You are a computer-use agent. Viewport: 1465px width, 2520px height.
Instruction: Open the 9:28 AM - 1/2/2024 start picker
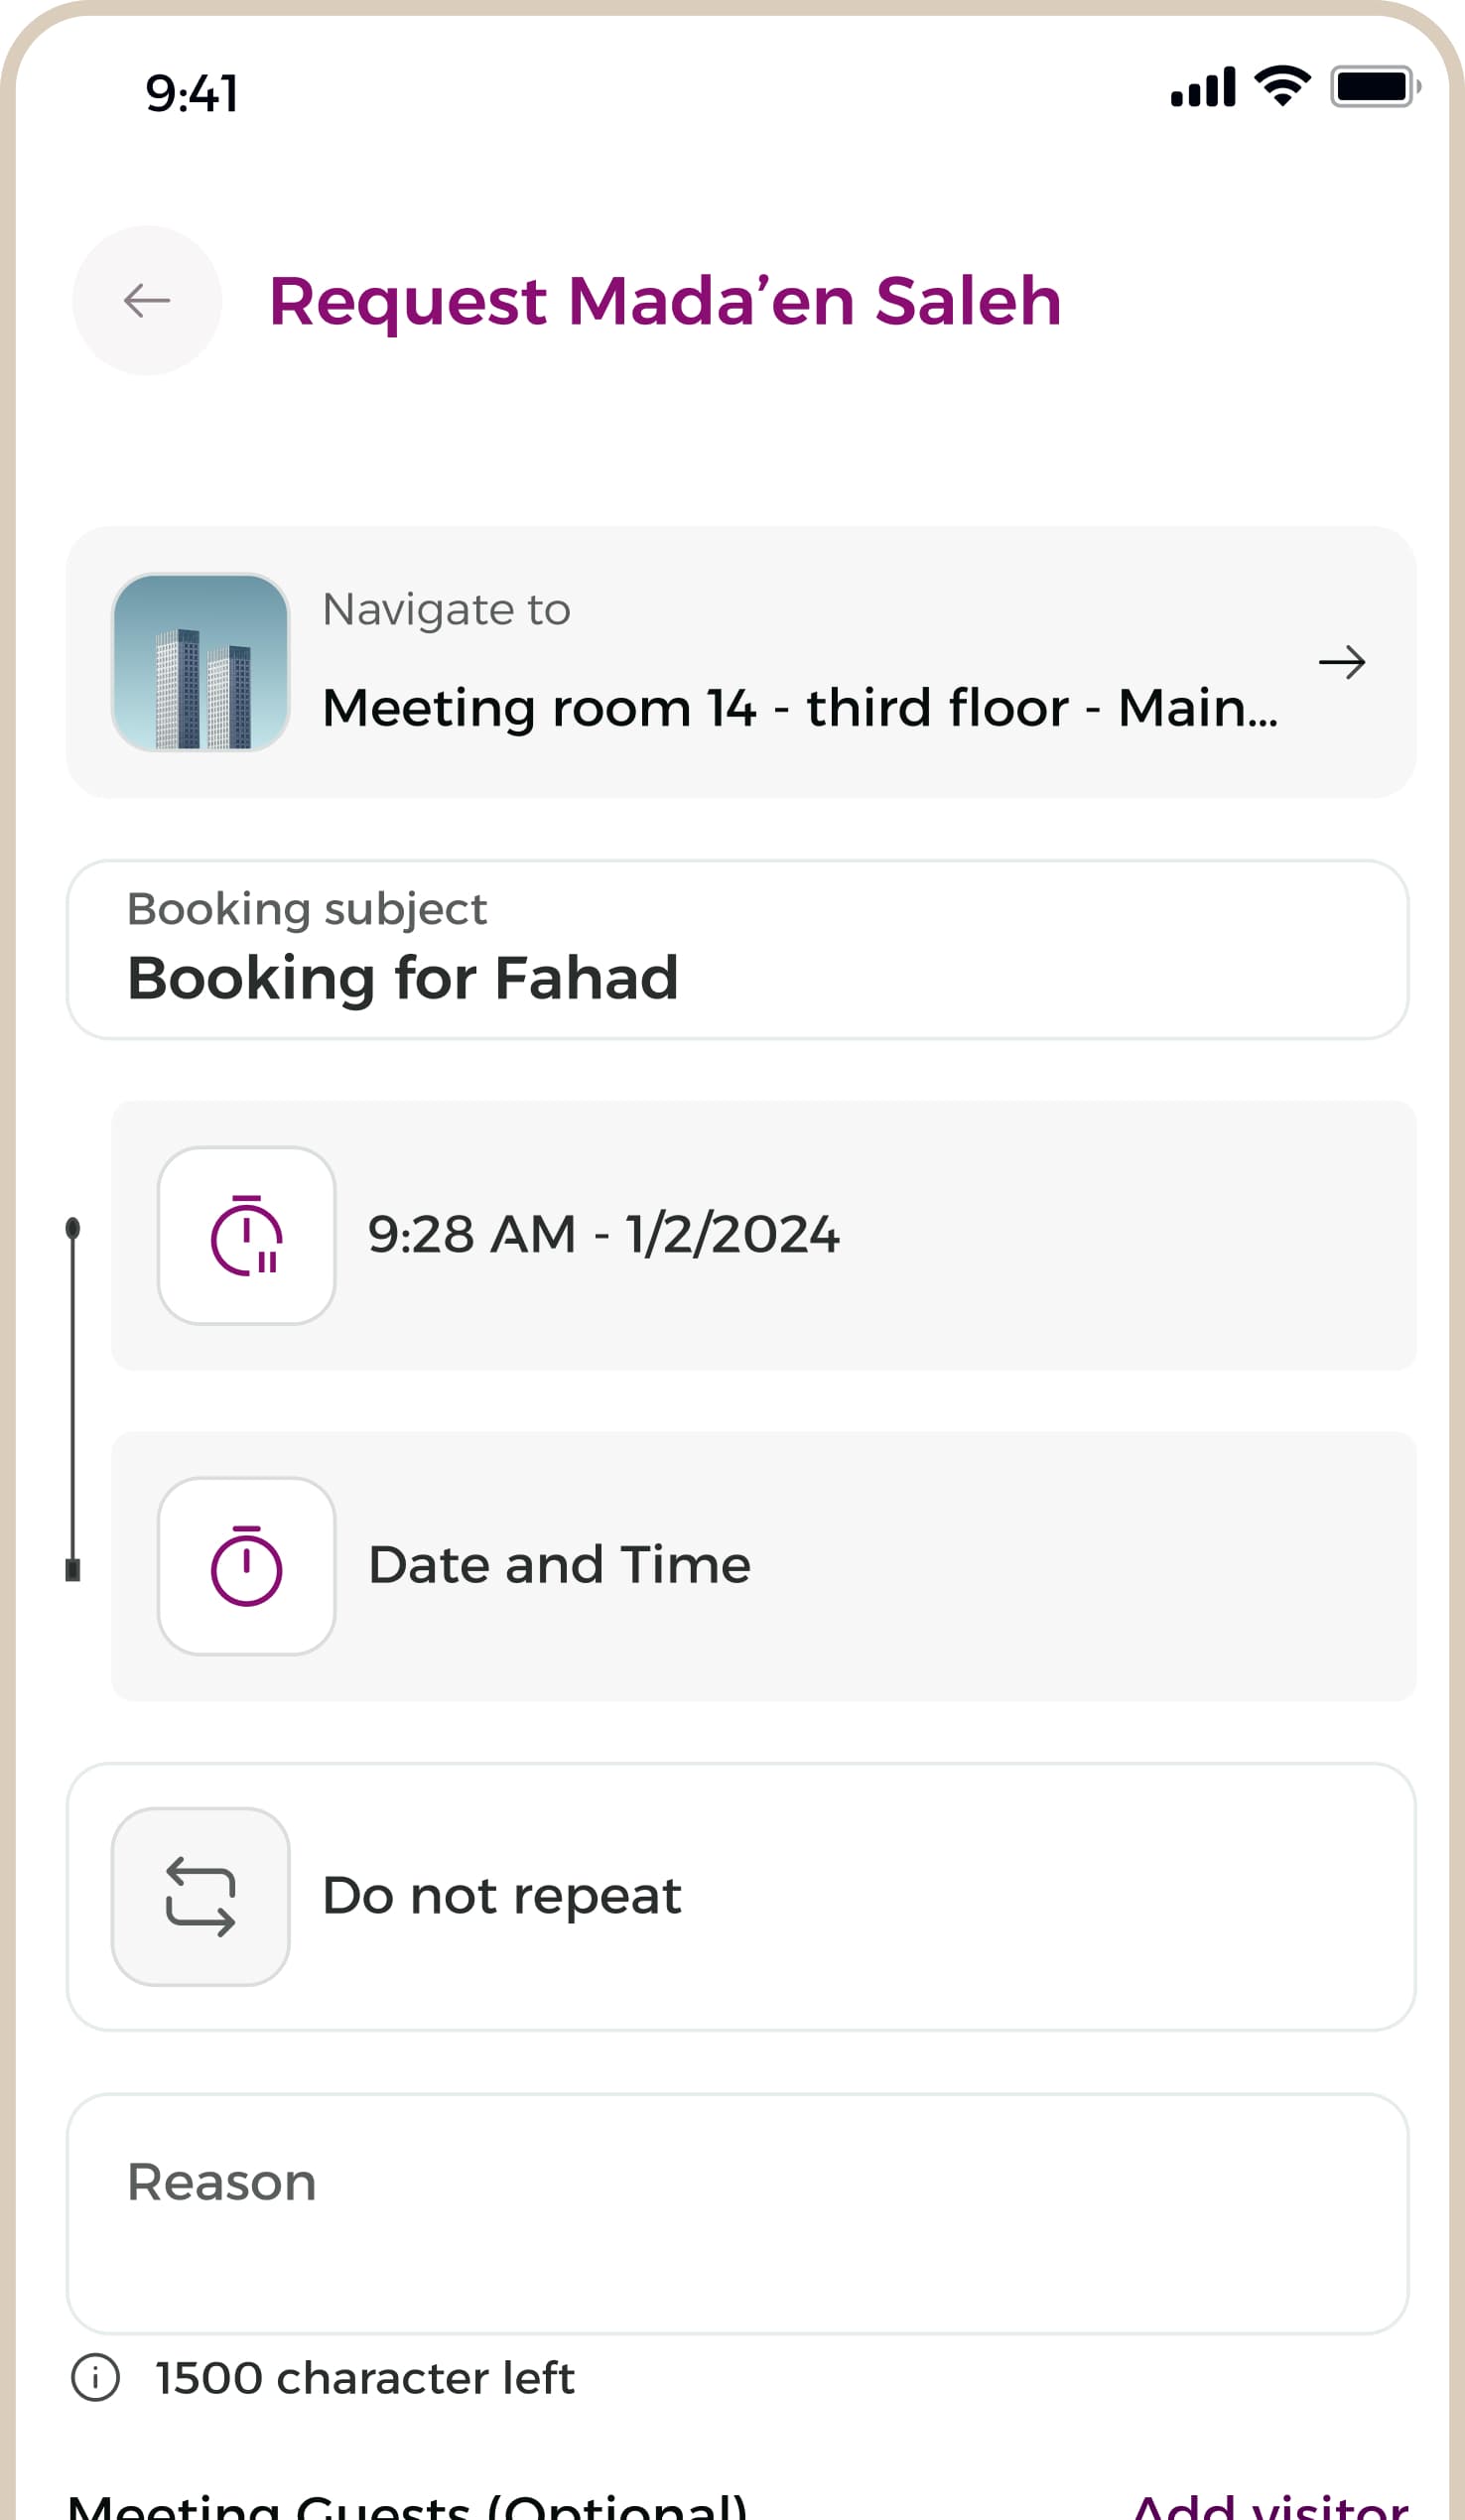pyautogui.click(x=764, y=1236)
